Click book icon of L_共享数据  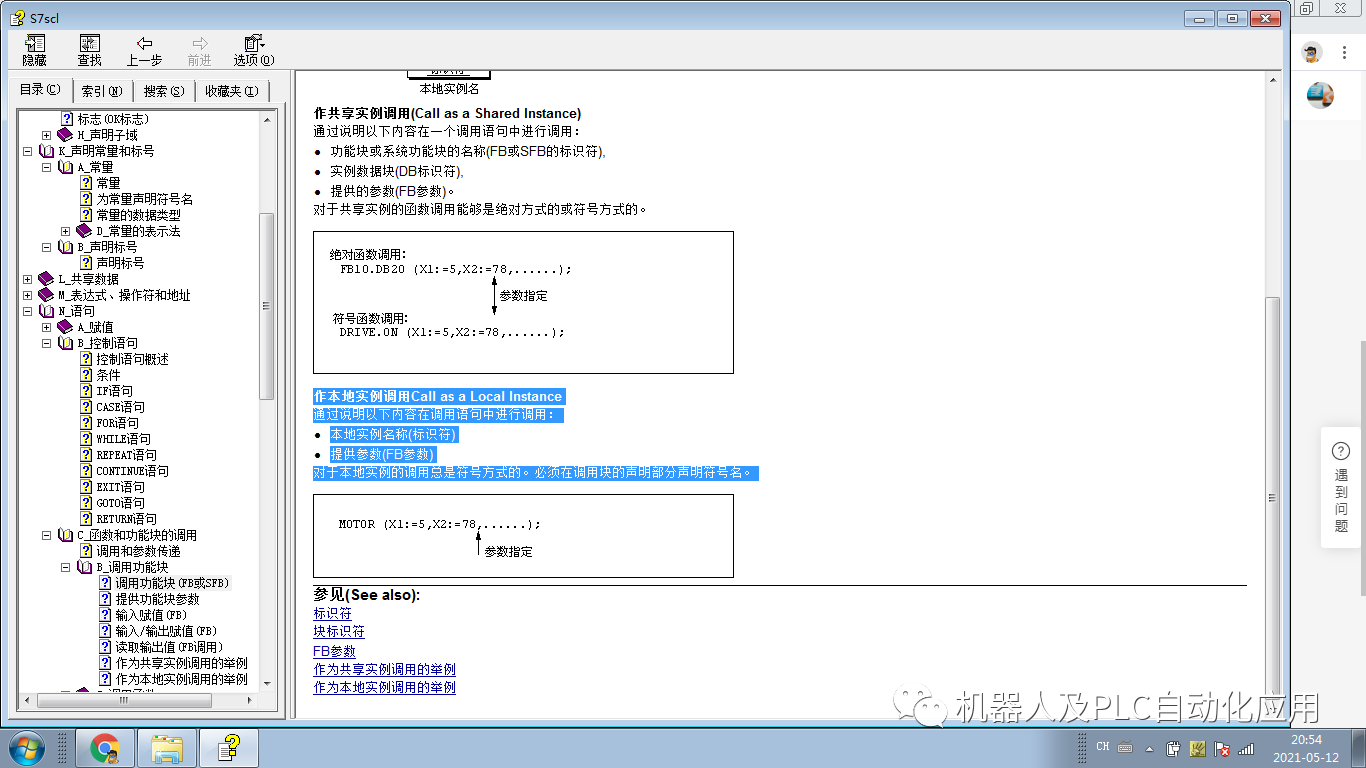[x=46, y=279]
